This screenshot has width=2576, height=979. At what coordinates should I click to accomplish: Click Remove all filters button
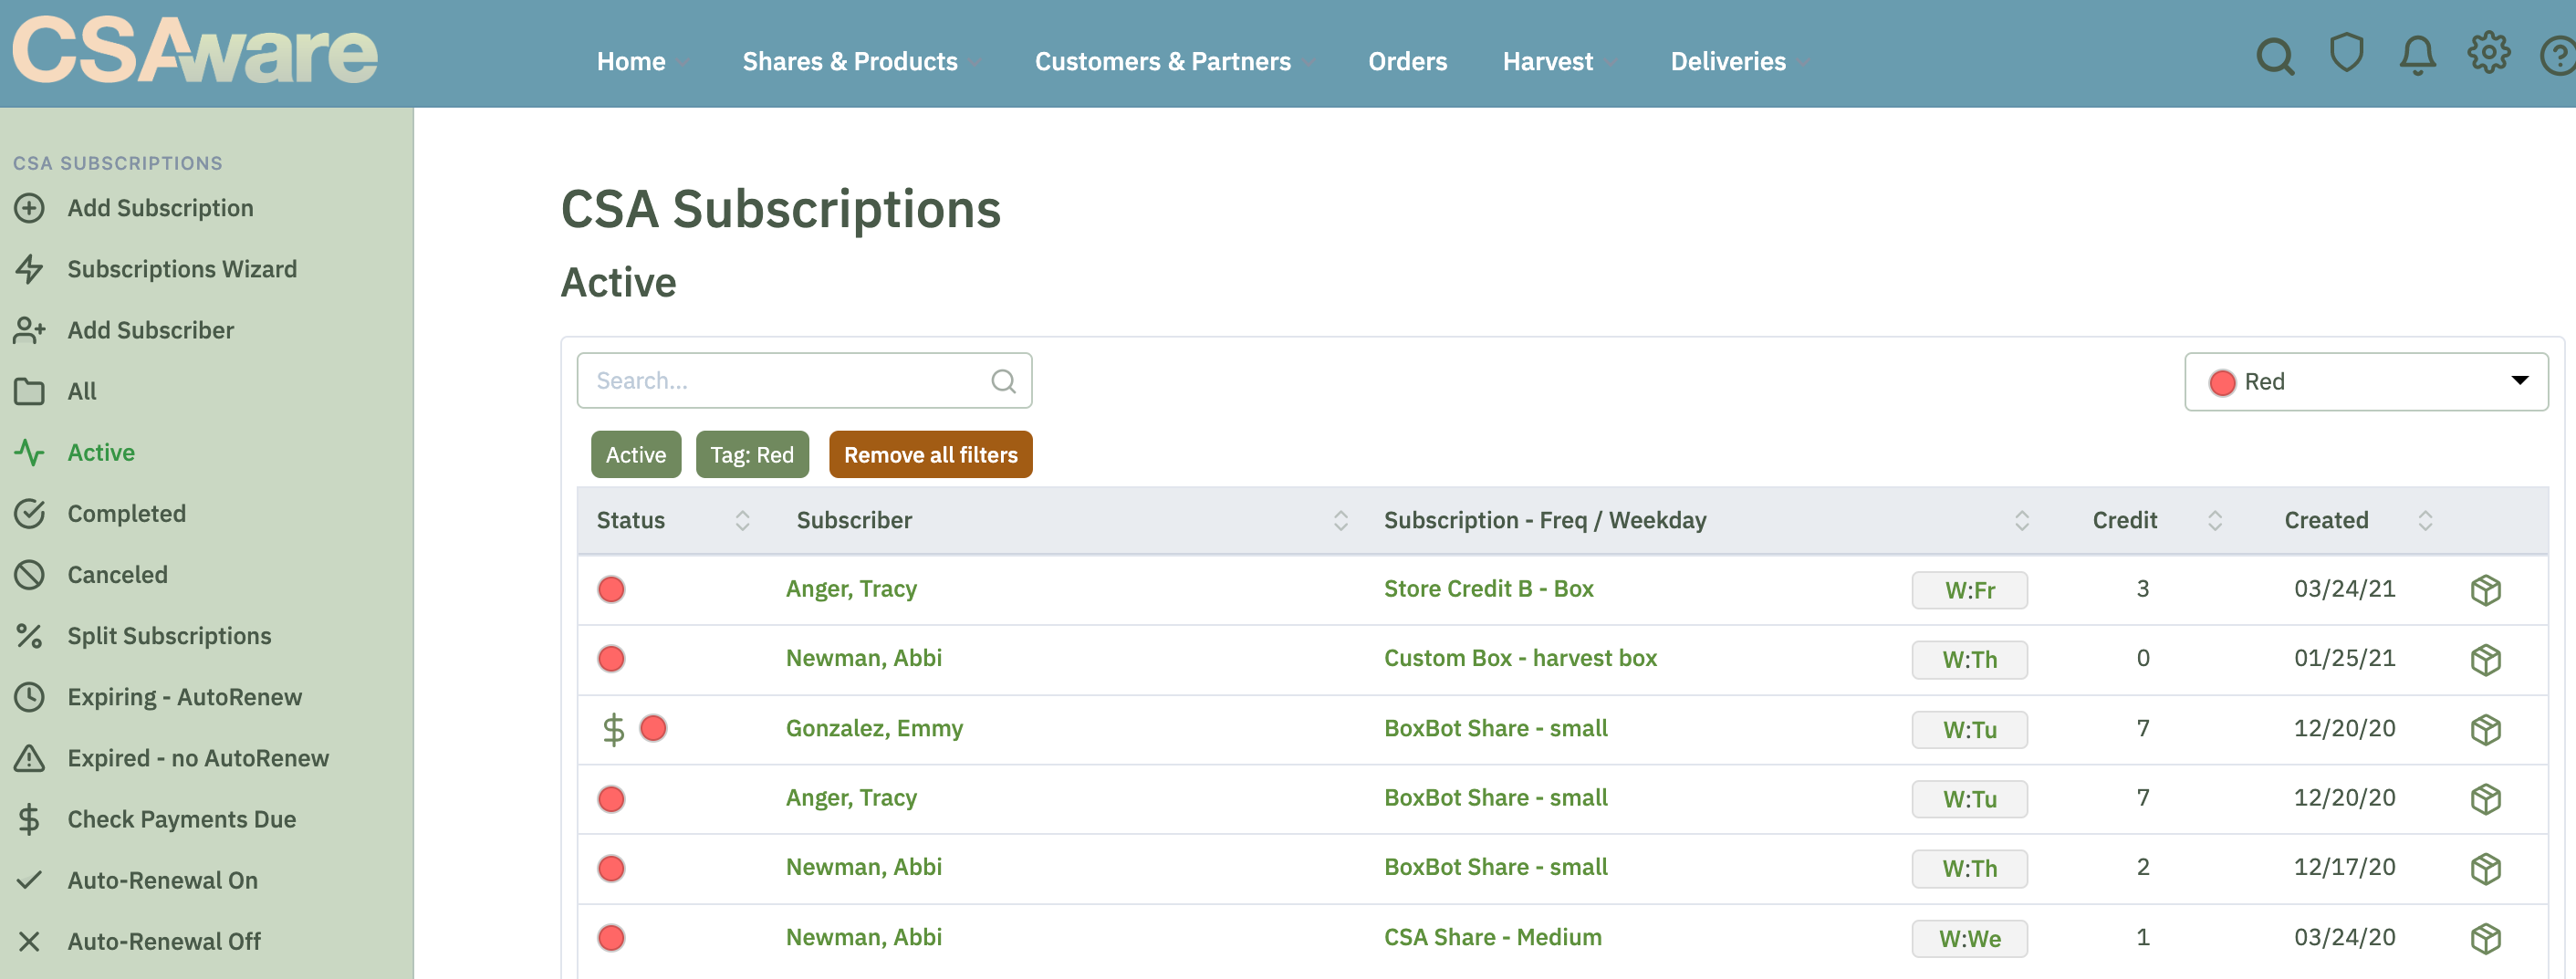click(x=930, y=454)
